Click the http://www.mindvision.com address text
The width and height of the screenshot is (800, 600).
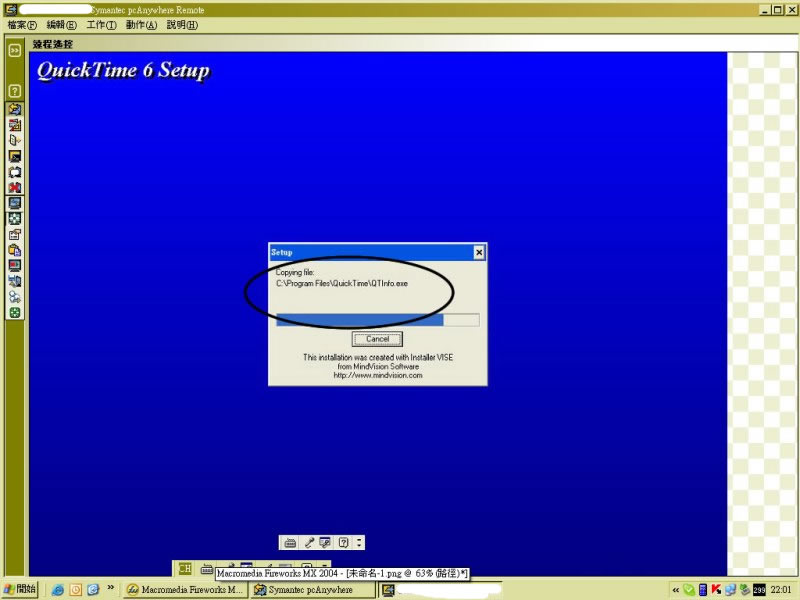click(x=378, y=376)
